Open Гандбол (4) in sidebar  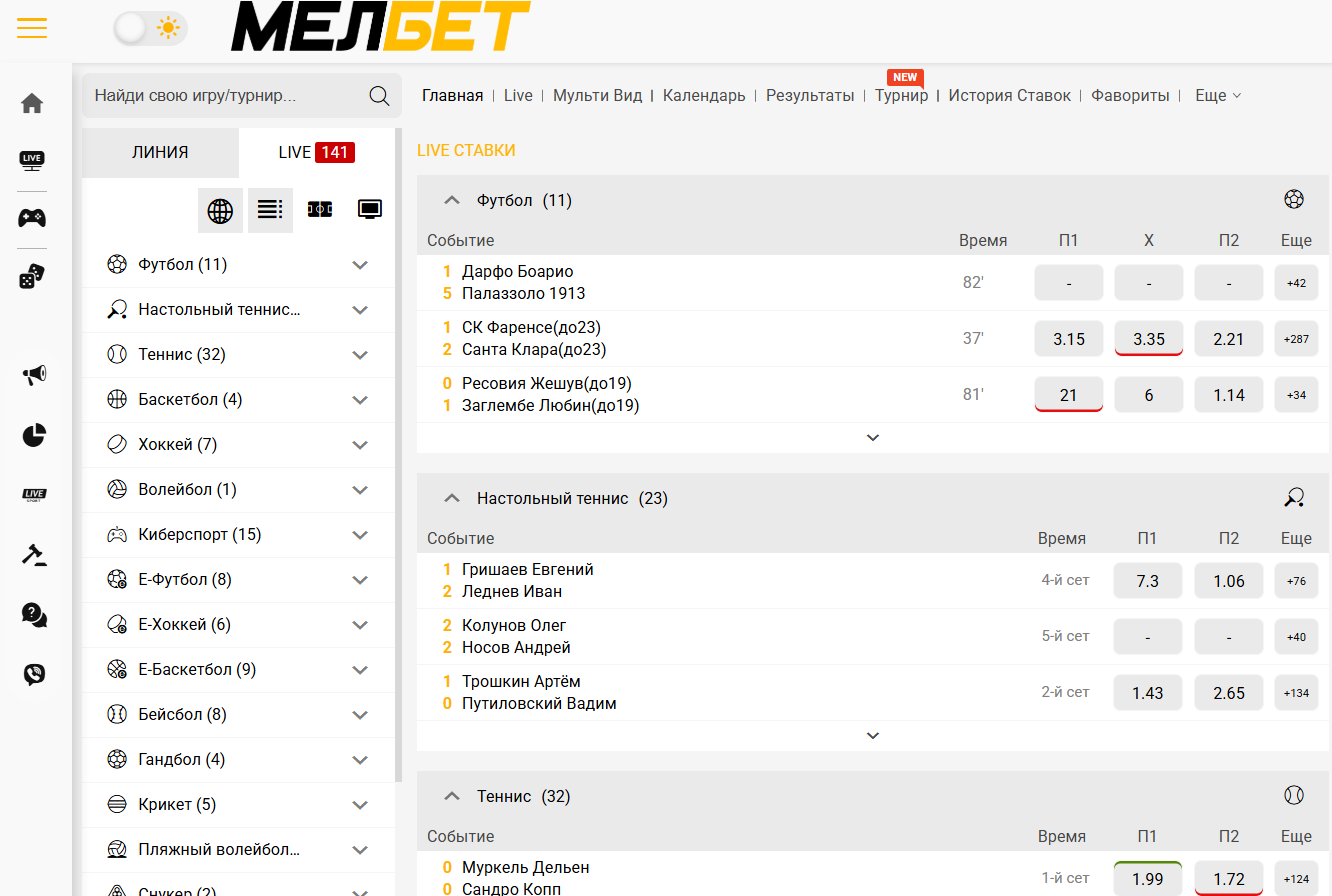point(238,760)
